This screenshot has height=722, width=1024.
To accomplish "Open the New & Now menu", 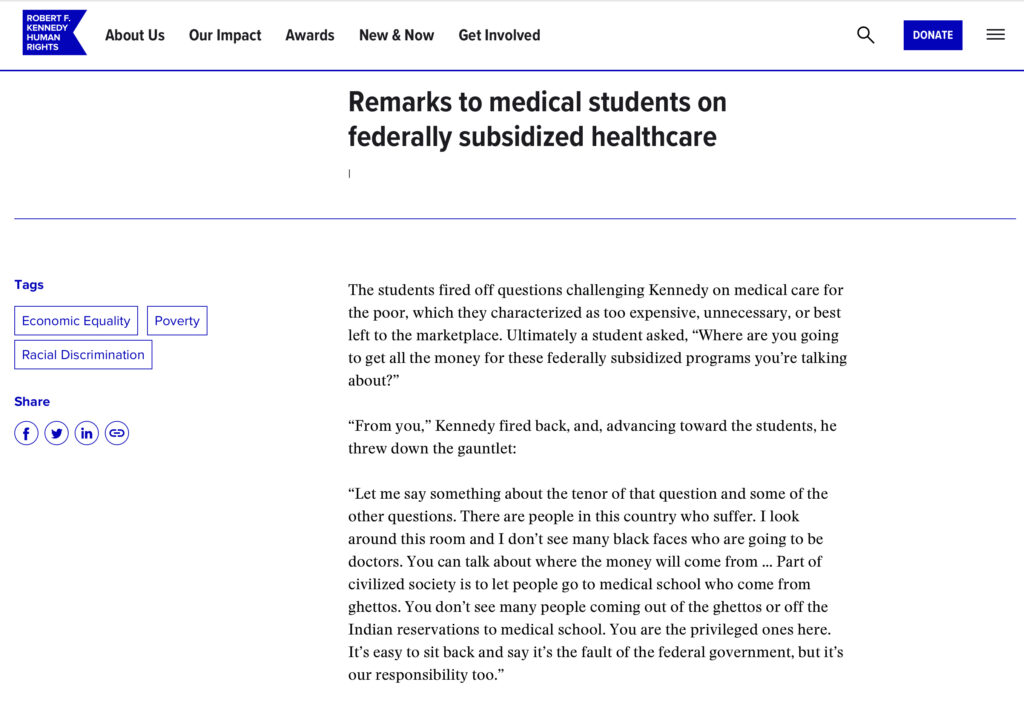I will [x=396, y=35].
